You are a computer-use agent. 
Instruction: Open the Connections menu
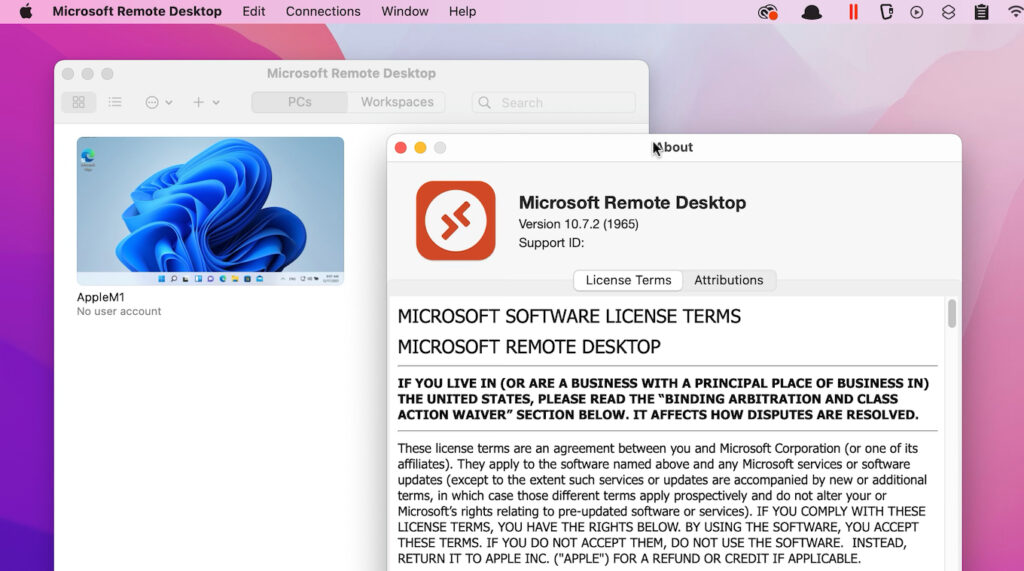click(x=323, y=12)
